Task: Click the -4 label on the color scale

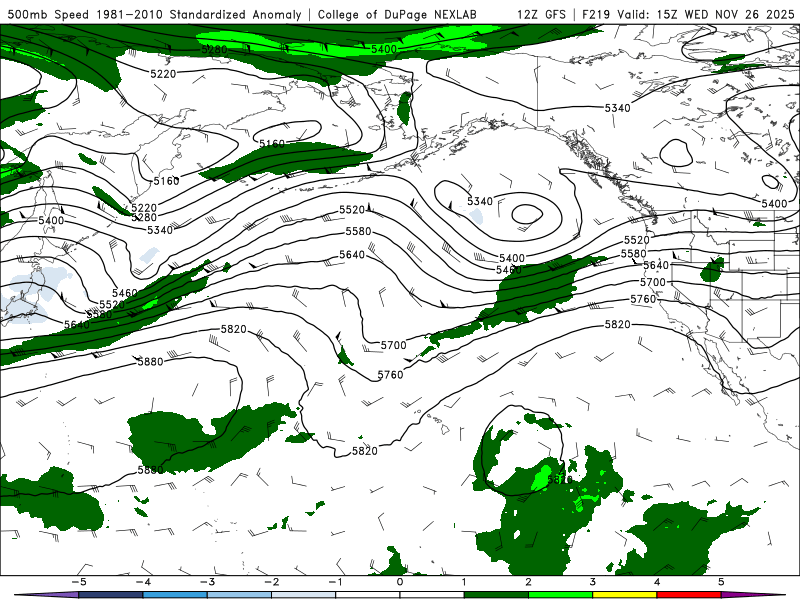Action: pyautogui.click(x=143, y=582)
